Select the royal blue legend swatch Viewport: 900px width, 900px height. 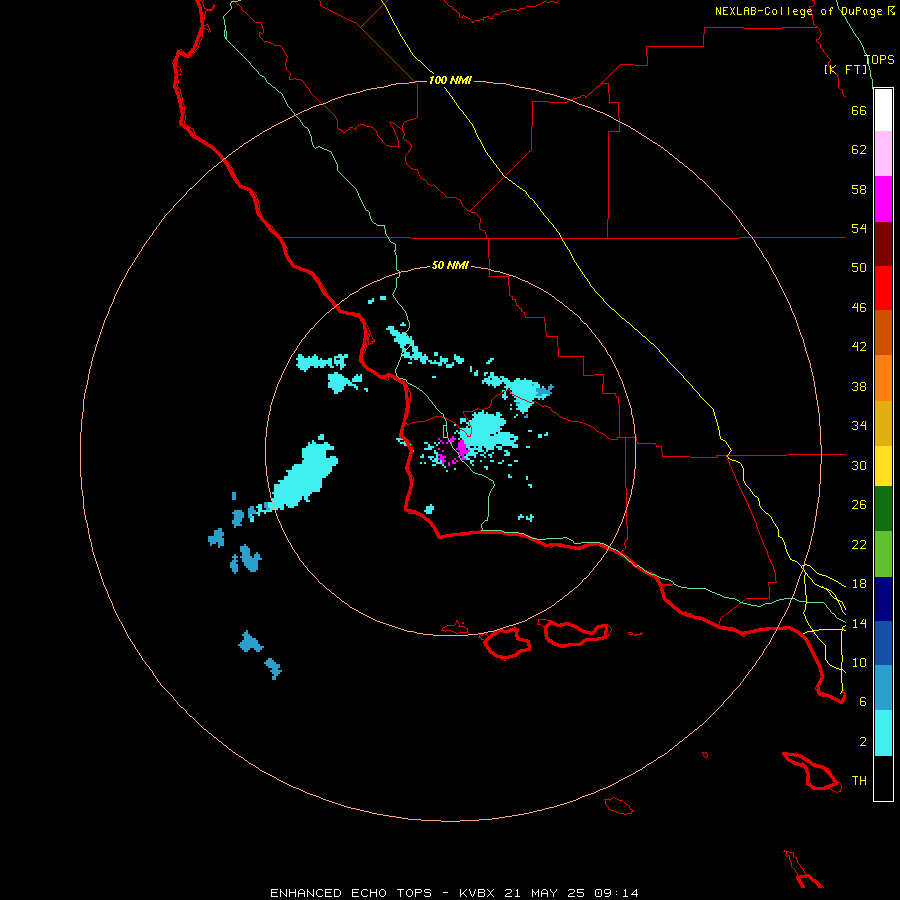(883, 643)
